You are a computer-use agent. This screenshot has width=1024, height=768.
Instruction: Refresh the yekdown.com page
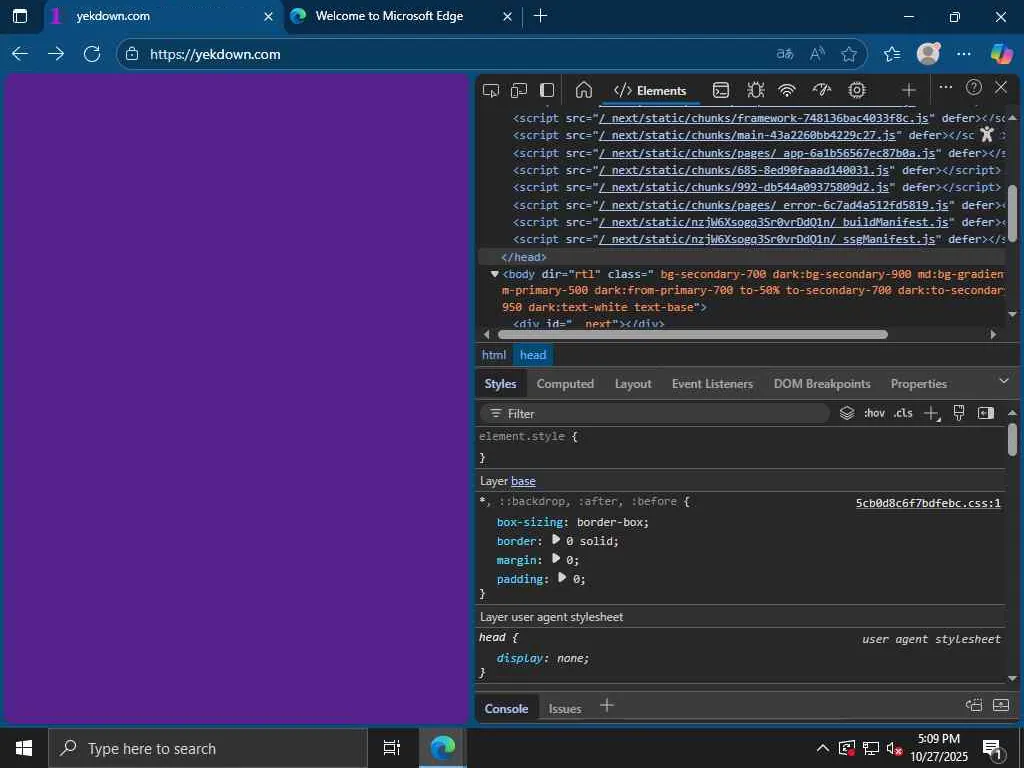tap(92, 54)
